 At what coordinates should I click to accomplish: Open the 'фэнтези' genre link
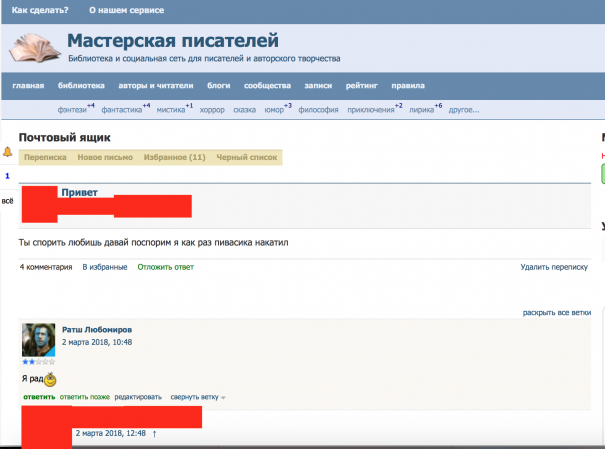coord(70,109)
